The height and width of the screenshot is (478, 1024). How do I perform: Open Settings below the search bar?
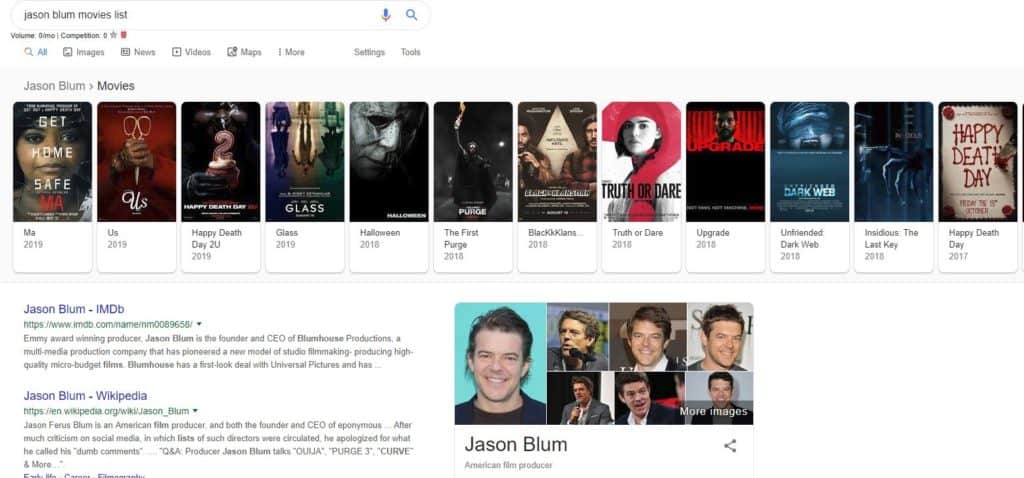click(x=369, y=52)
